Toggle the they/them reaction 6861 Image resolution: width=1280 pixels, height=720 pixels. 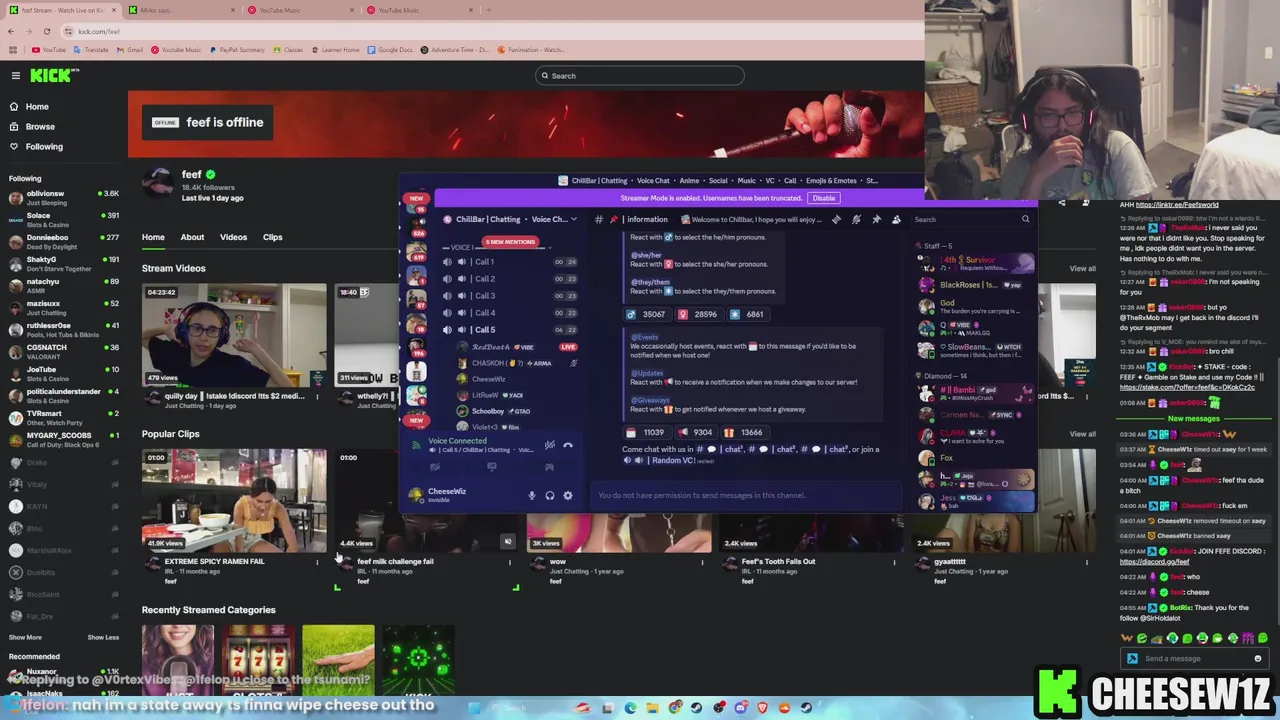click(x=747, y=314)
